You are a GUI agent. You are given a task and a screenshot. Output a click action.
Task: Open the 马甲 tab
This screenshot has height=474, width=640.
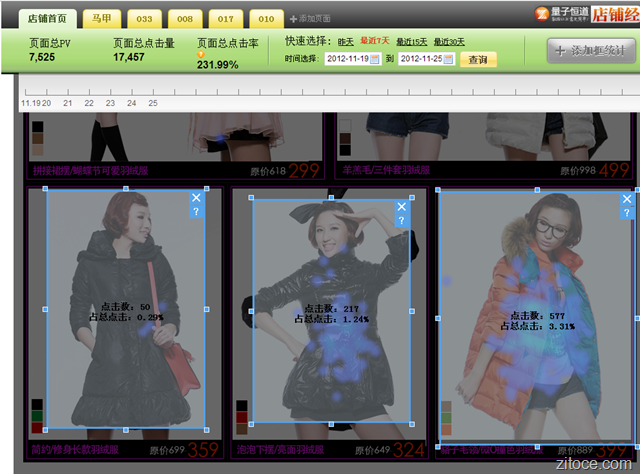tap(100, 18)
